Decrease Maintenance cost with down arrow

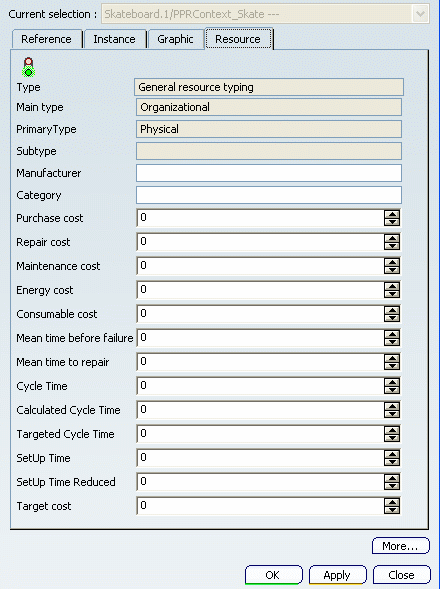tap(392, 270)
